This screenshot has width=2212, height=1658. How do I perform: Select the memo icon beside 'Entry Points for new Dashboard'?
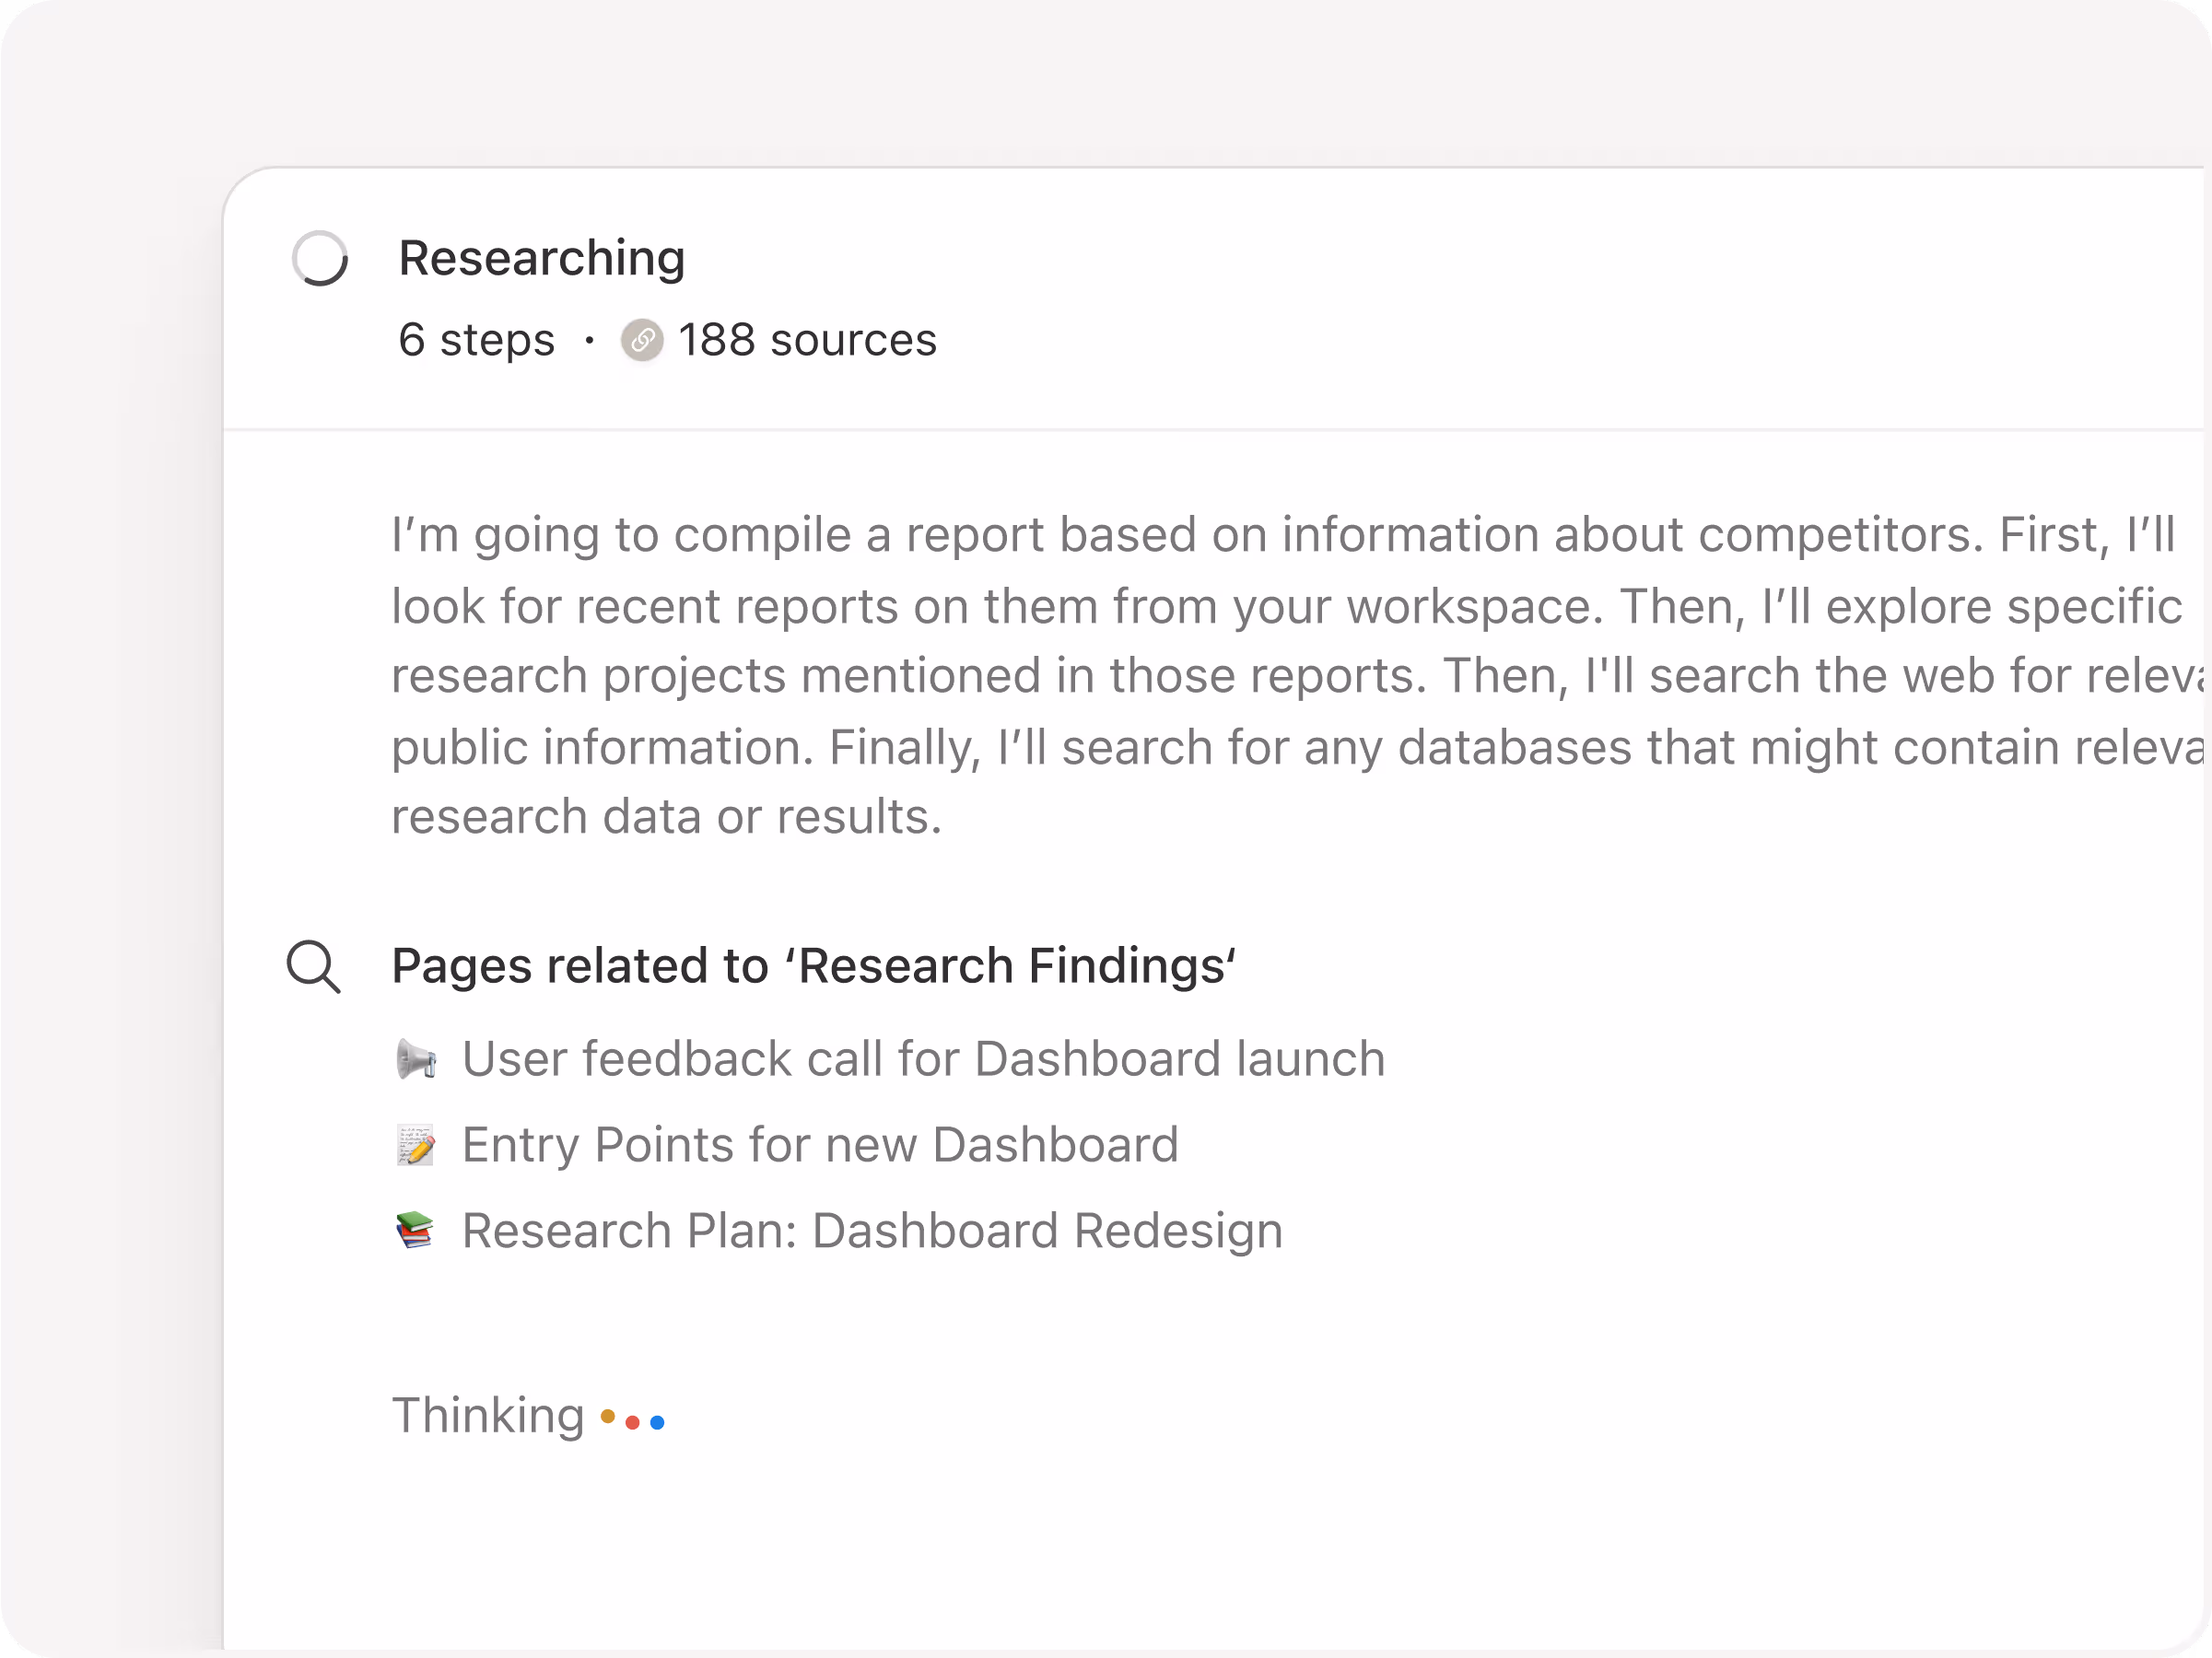[416, 1145]
